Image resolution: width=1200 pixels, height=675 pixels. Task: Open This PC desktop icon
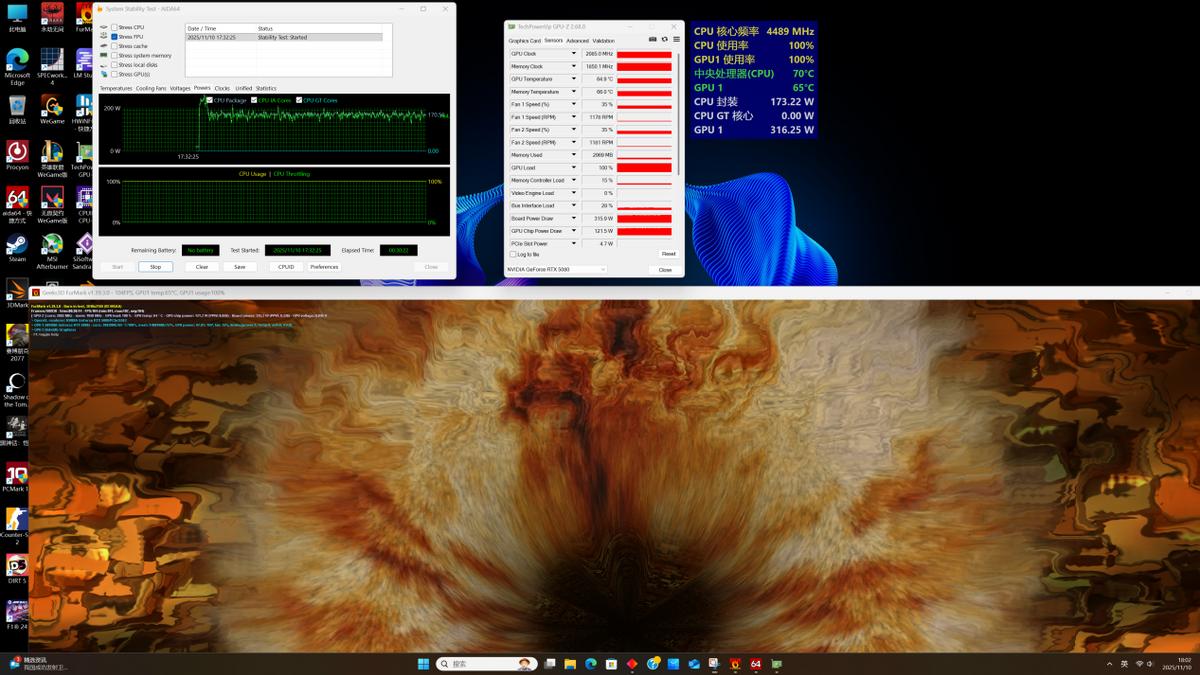point(17,18)
